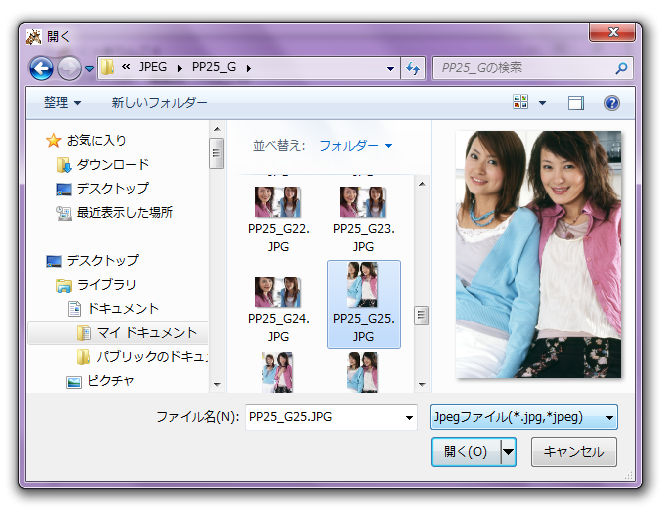
Task: Select PP25_G23.JPG thumbnail
Action: (363, 202)
